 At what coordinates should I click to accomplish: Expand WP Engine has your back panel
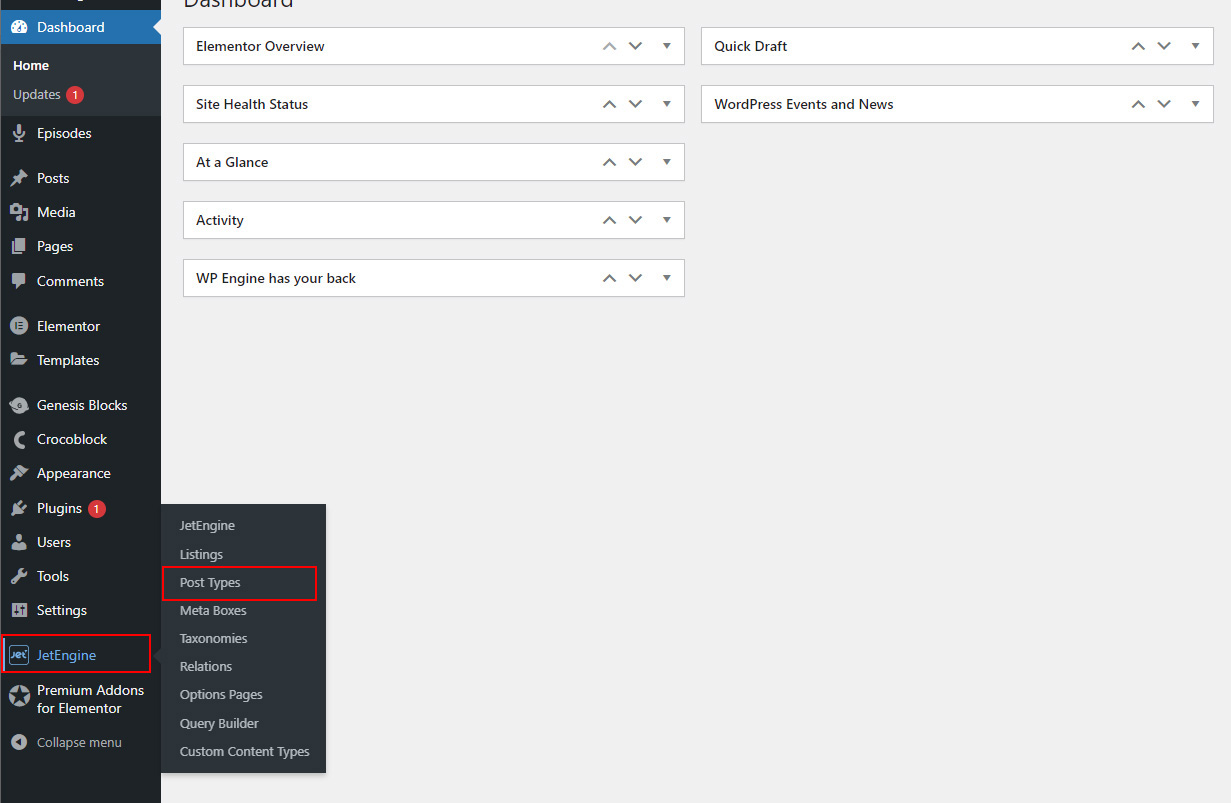tap(667, 278)
